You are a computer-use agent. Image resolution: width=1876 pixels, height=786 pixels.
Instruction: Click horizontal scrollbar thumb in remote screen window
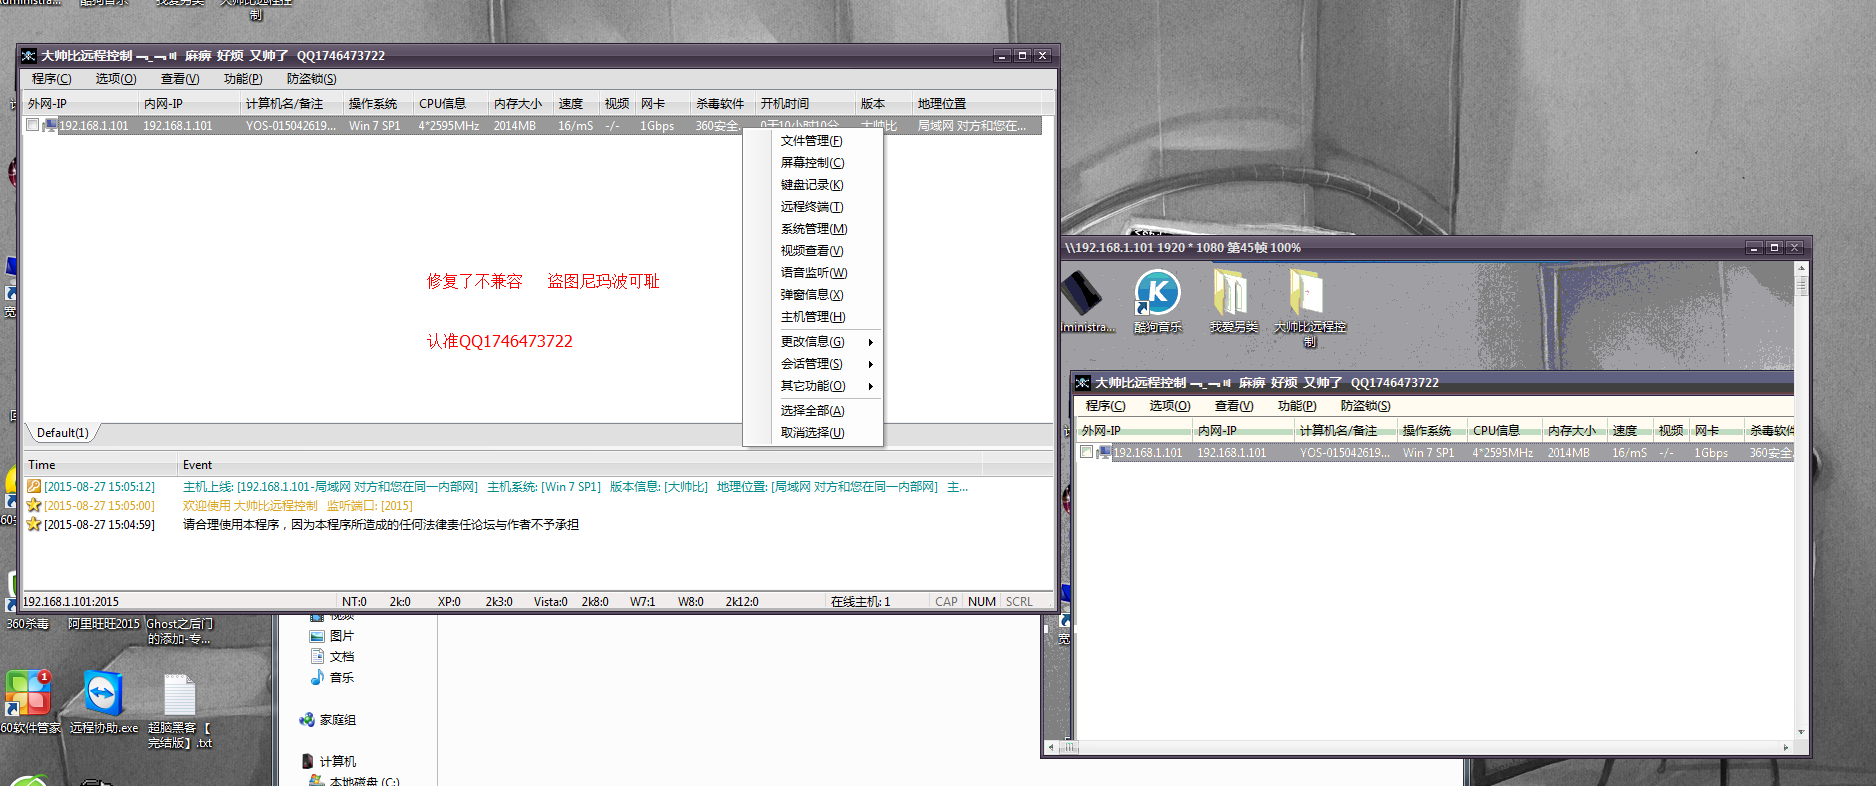pyautogui.click(x=1069, y=747)
